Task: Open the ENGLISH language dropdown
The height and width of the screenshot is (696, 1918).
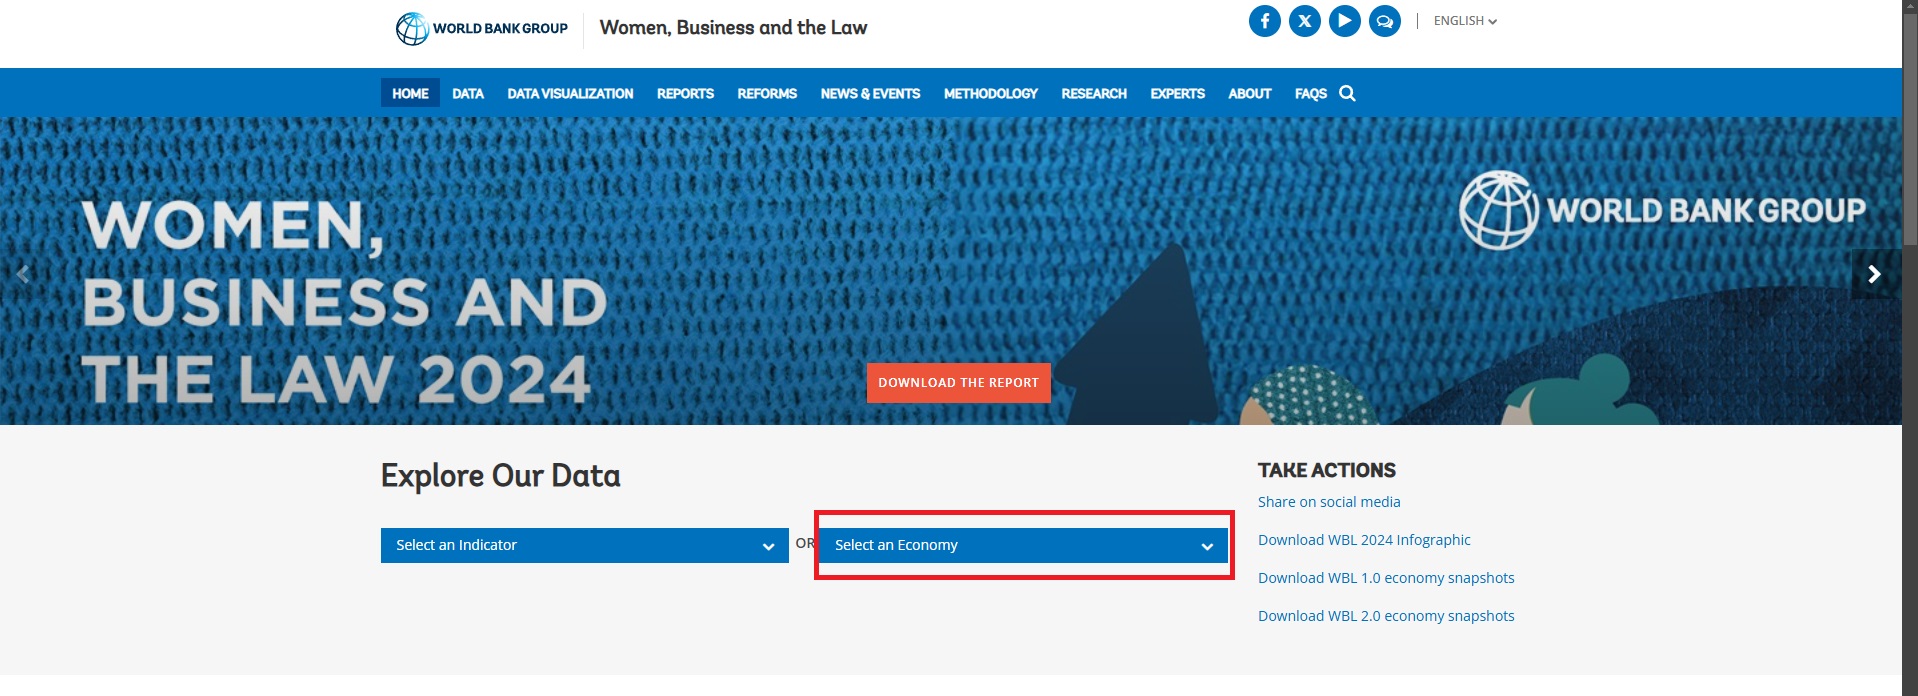Action: (1465, 21)
